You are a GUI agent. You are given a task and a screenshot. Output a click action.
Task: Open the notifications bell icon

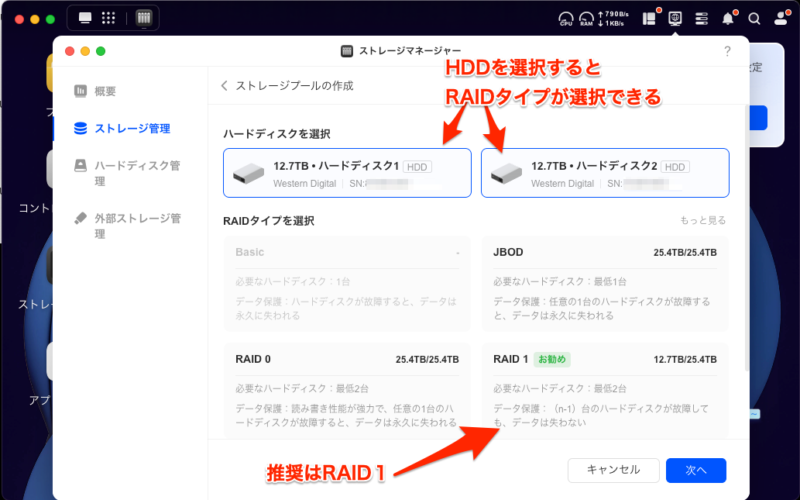728,18
